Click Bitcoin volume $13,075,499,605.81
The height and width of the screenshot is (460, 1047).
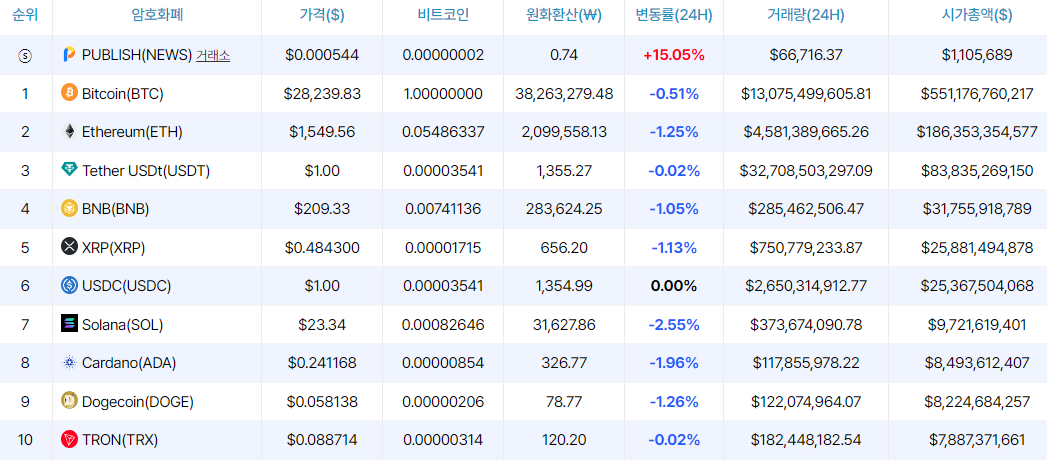(x=806, y=93)
